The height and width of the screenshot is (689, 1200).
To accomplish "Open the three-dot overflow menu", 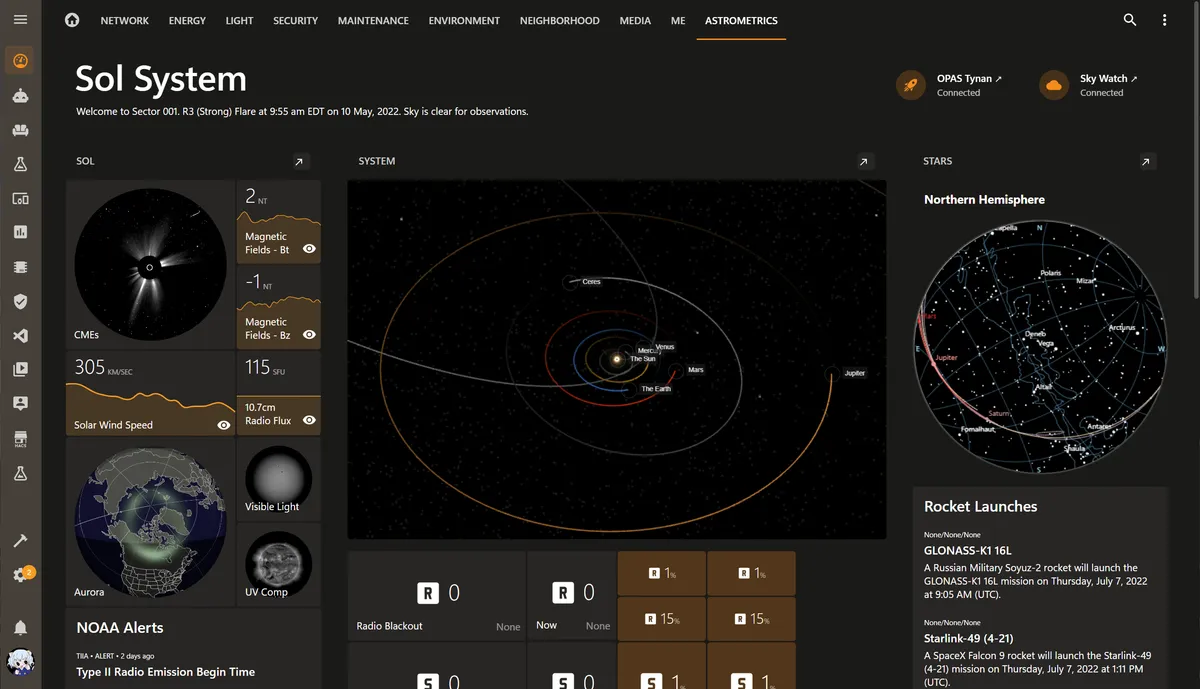I will tap(1165, 20).
